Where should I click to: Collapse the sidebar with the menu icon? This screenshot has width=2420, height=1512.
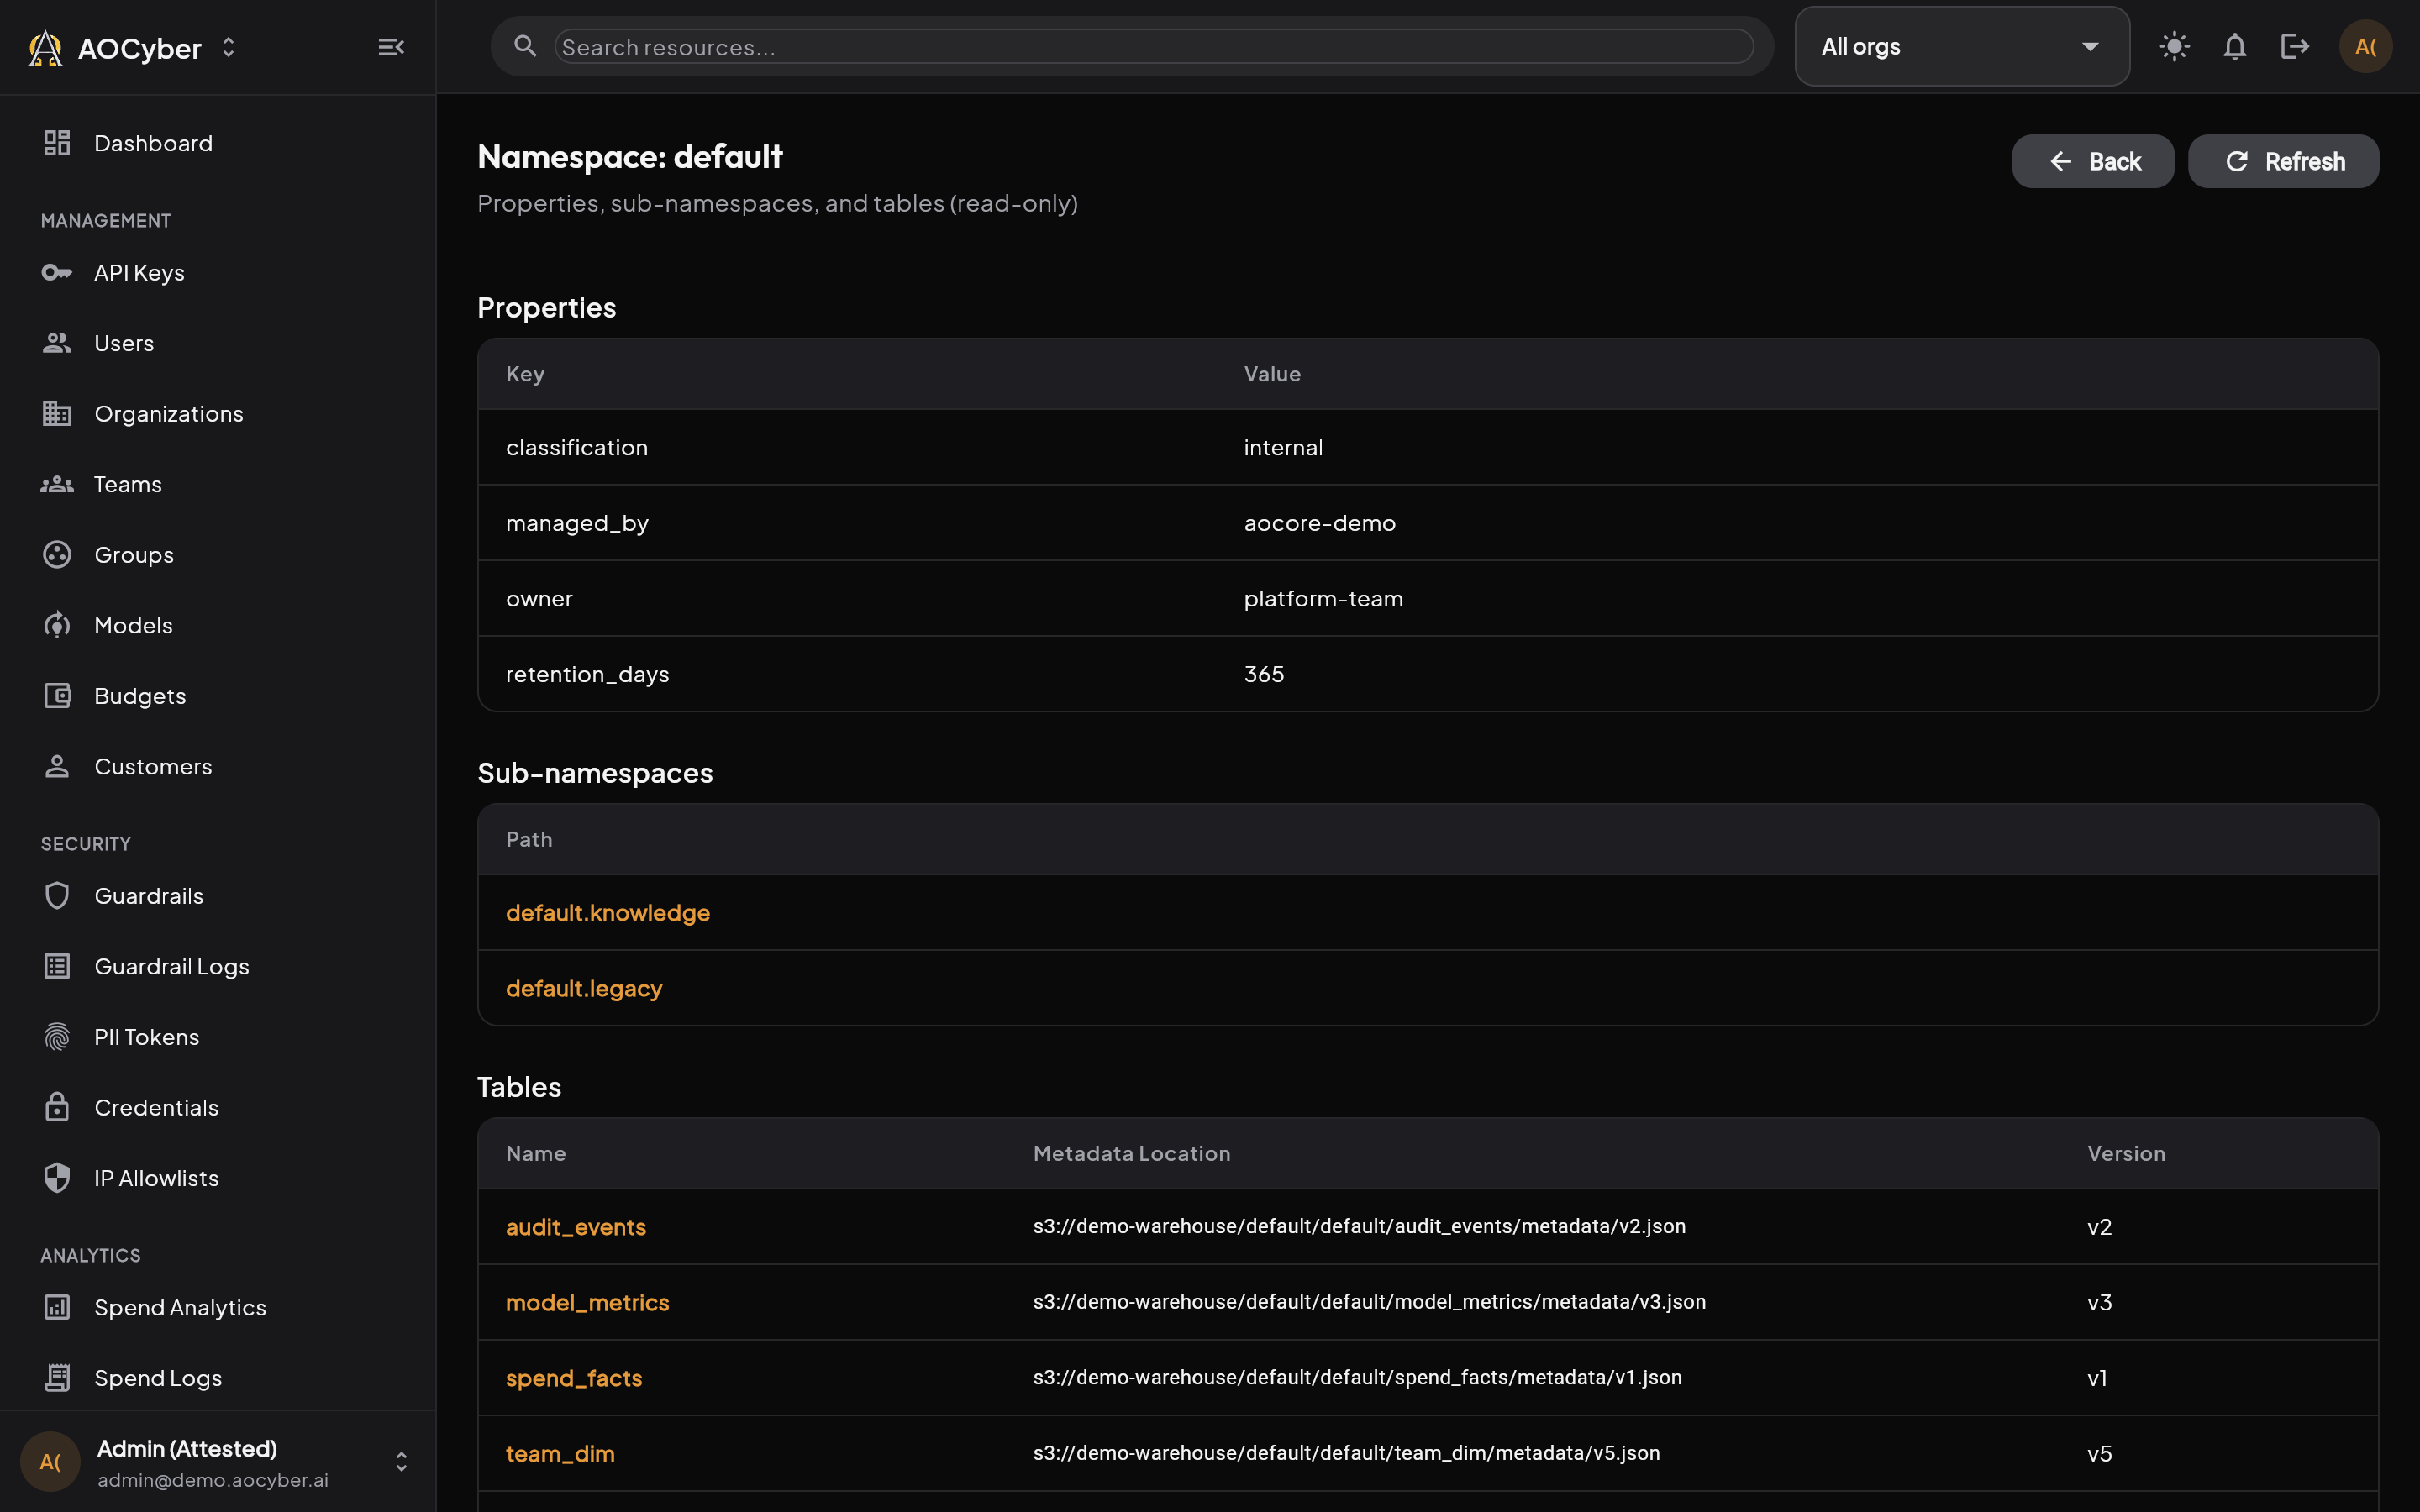[x=391, y=47]
